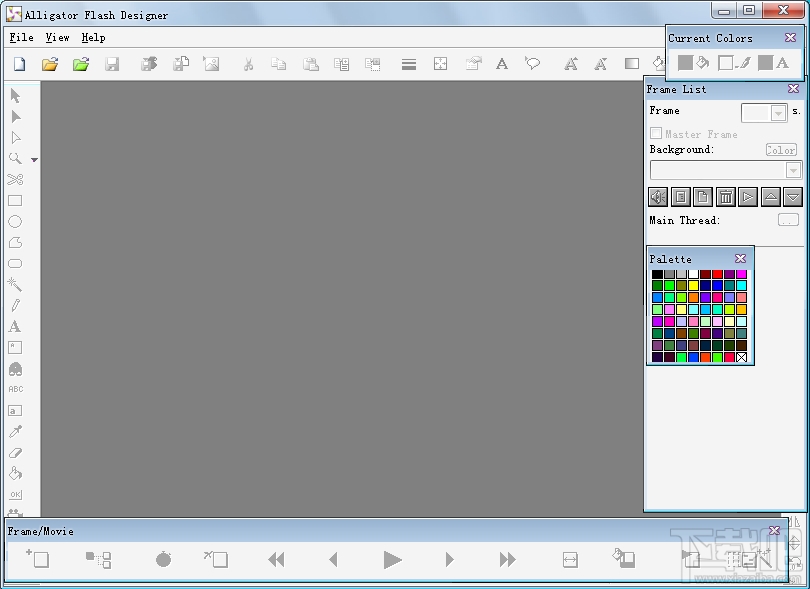Viewport: 810px width, 589px height.
Task: Select the Ellipse shape tool
Action: click(15, 222)
